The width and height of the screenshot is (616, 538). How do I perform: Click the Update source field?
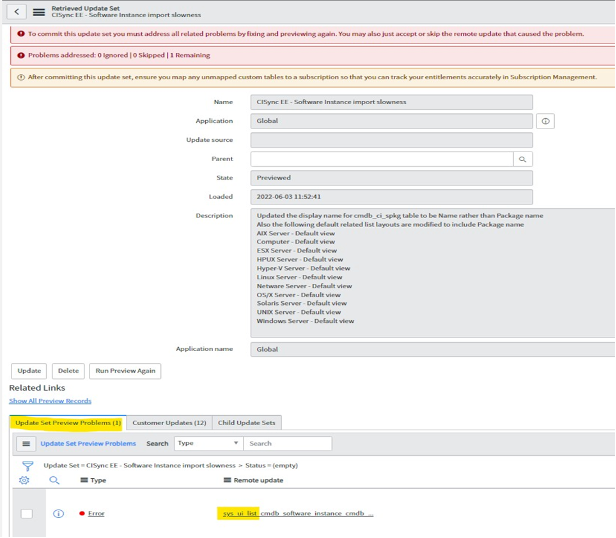pyautogui.click(x=392, y=140)
